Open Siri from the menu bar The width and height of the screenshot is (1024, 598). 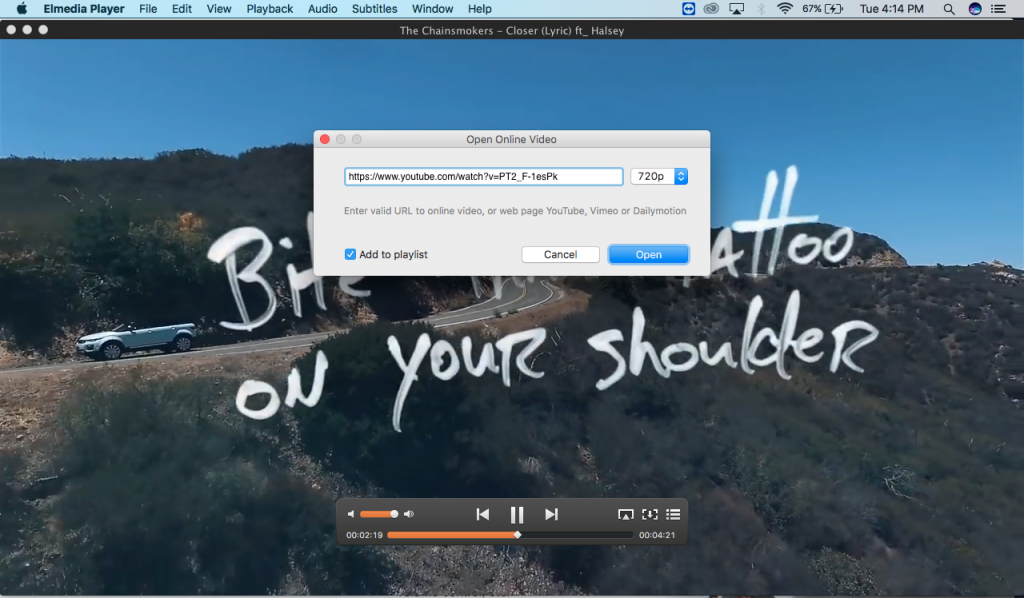click(x=973, y=9)
